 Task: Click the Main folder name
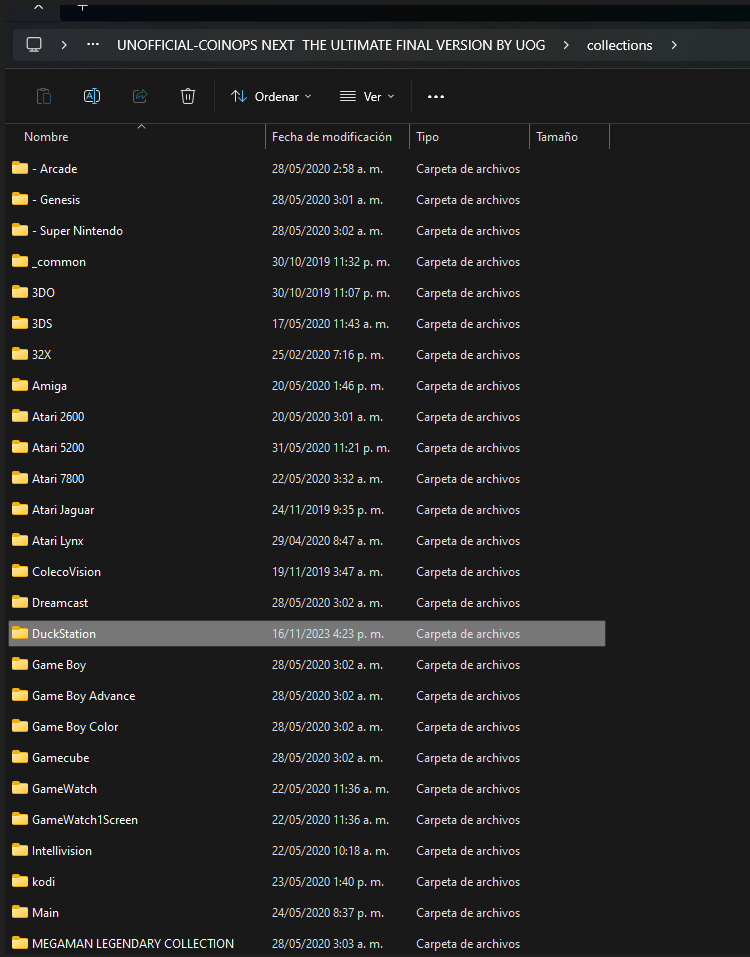45,913
